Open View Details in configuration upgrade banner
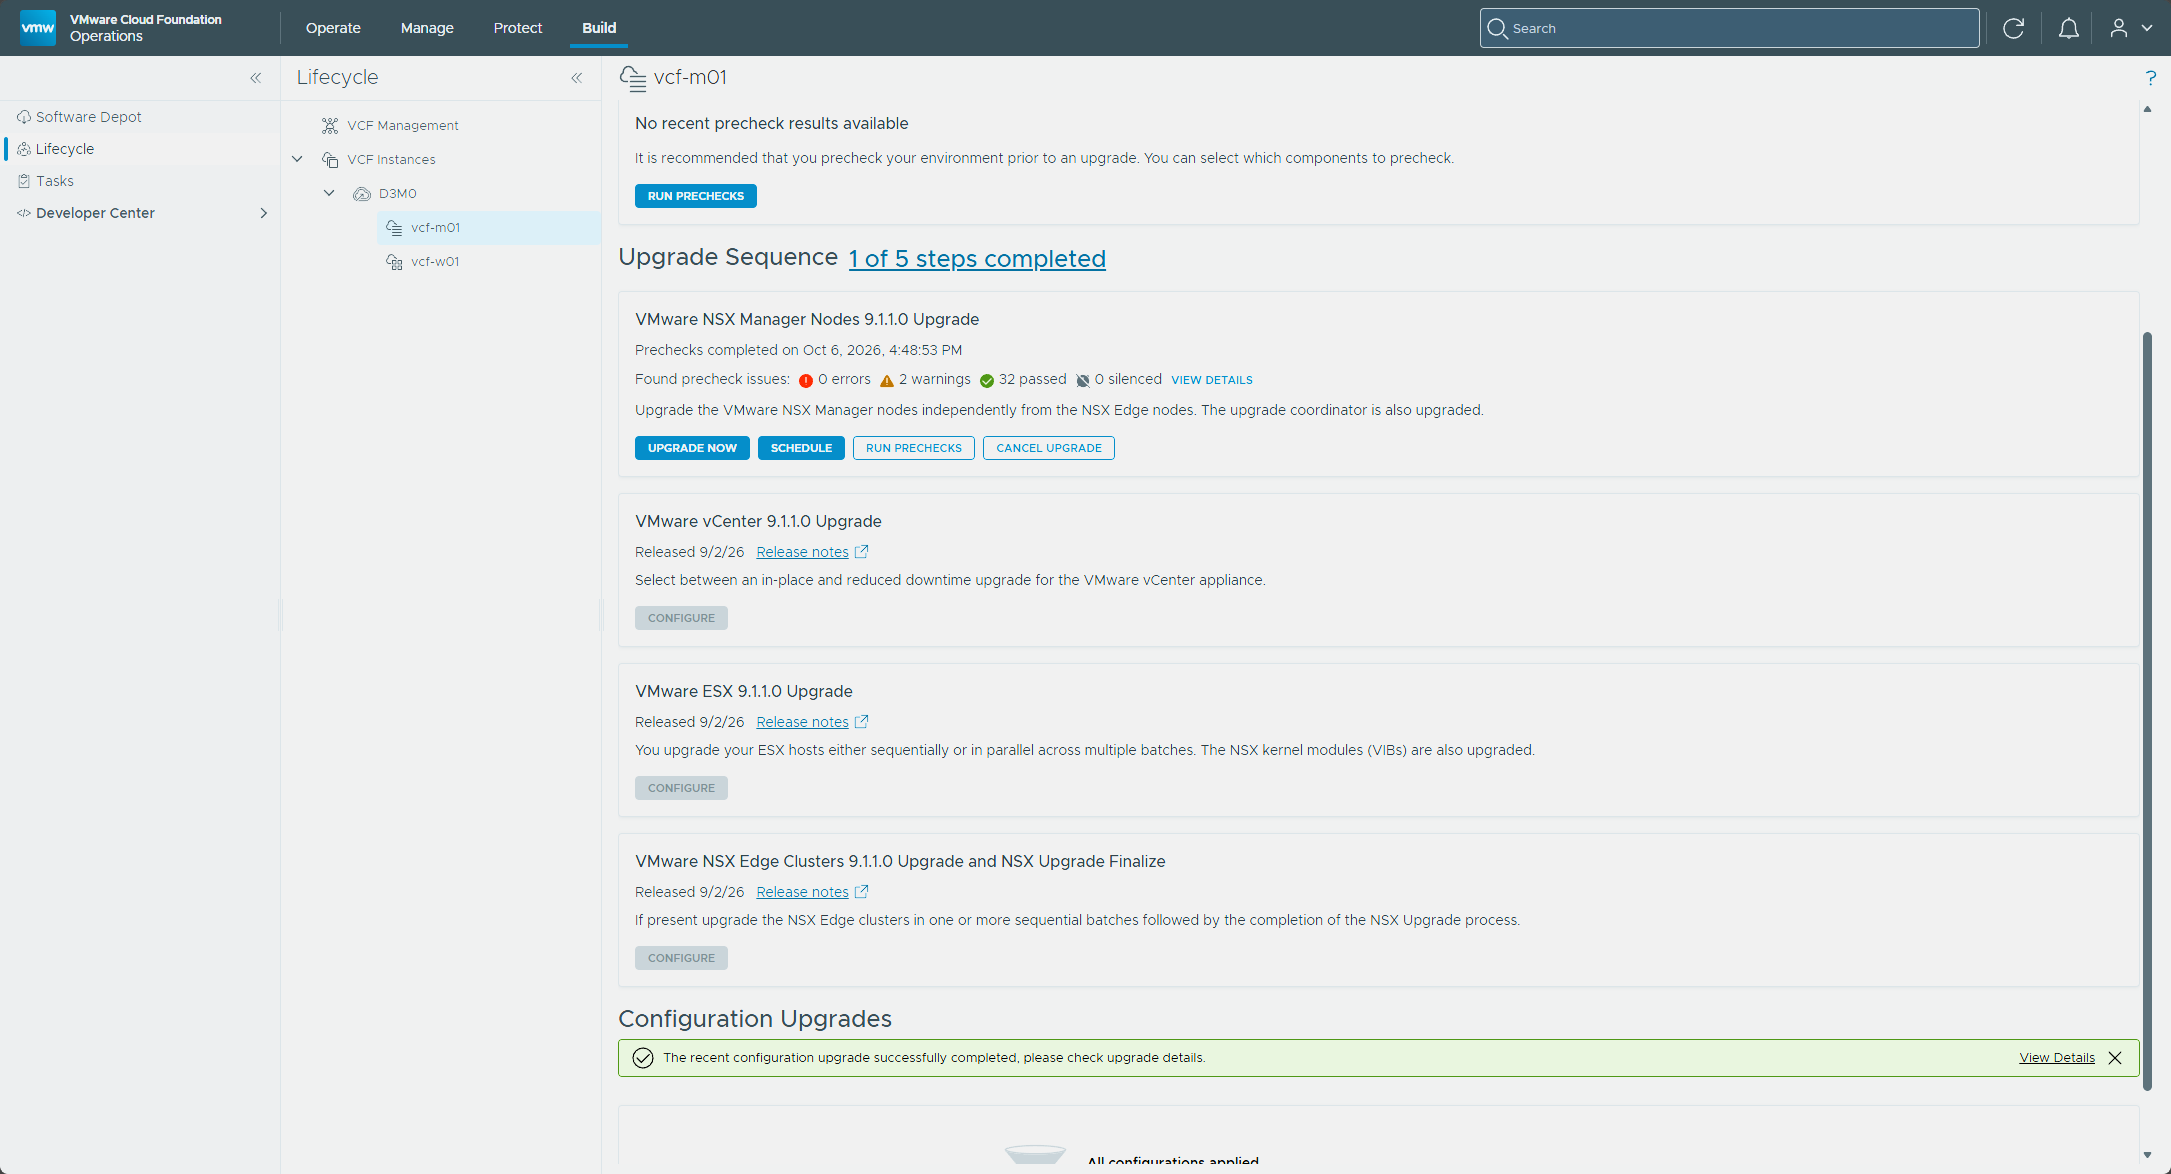 point(2057,1057)
